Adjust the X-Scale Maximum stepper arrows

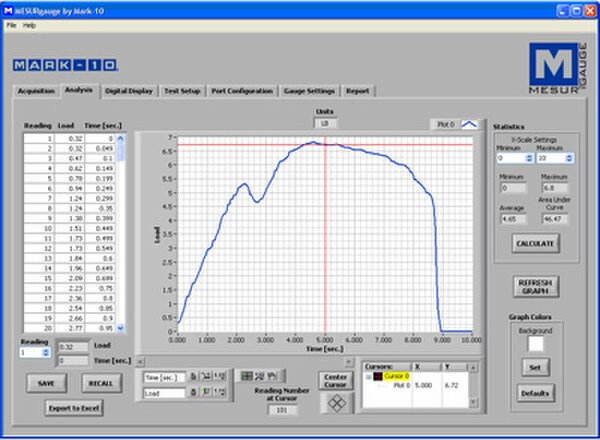(569, 158)
